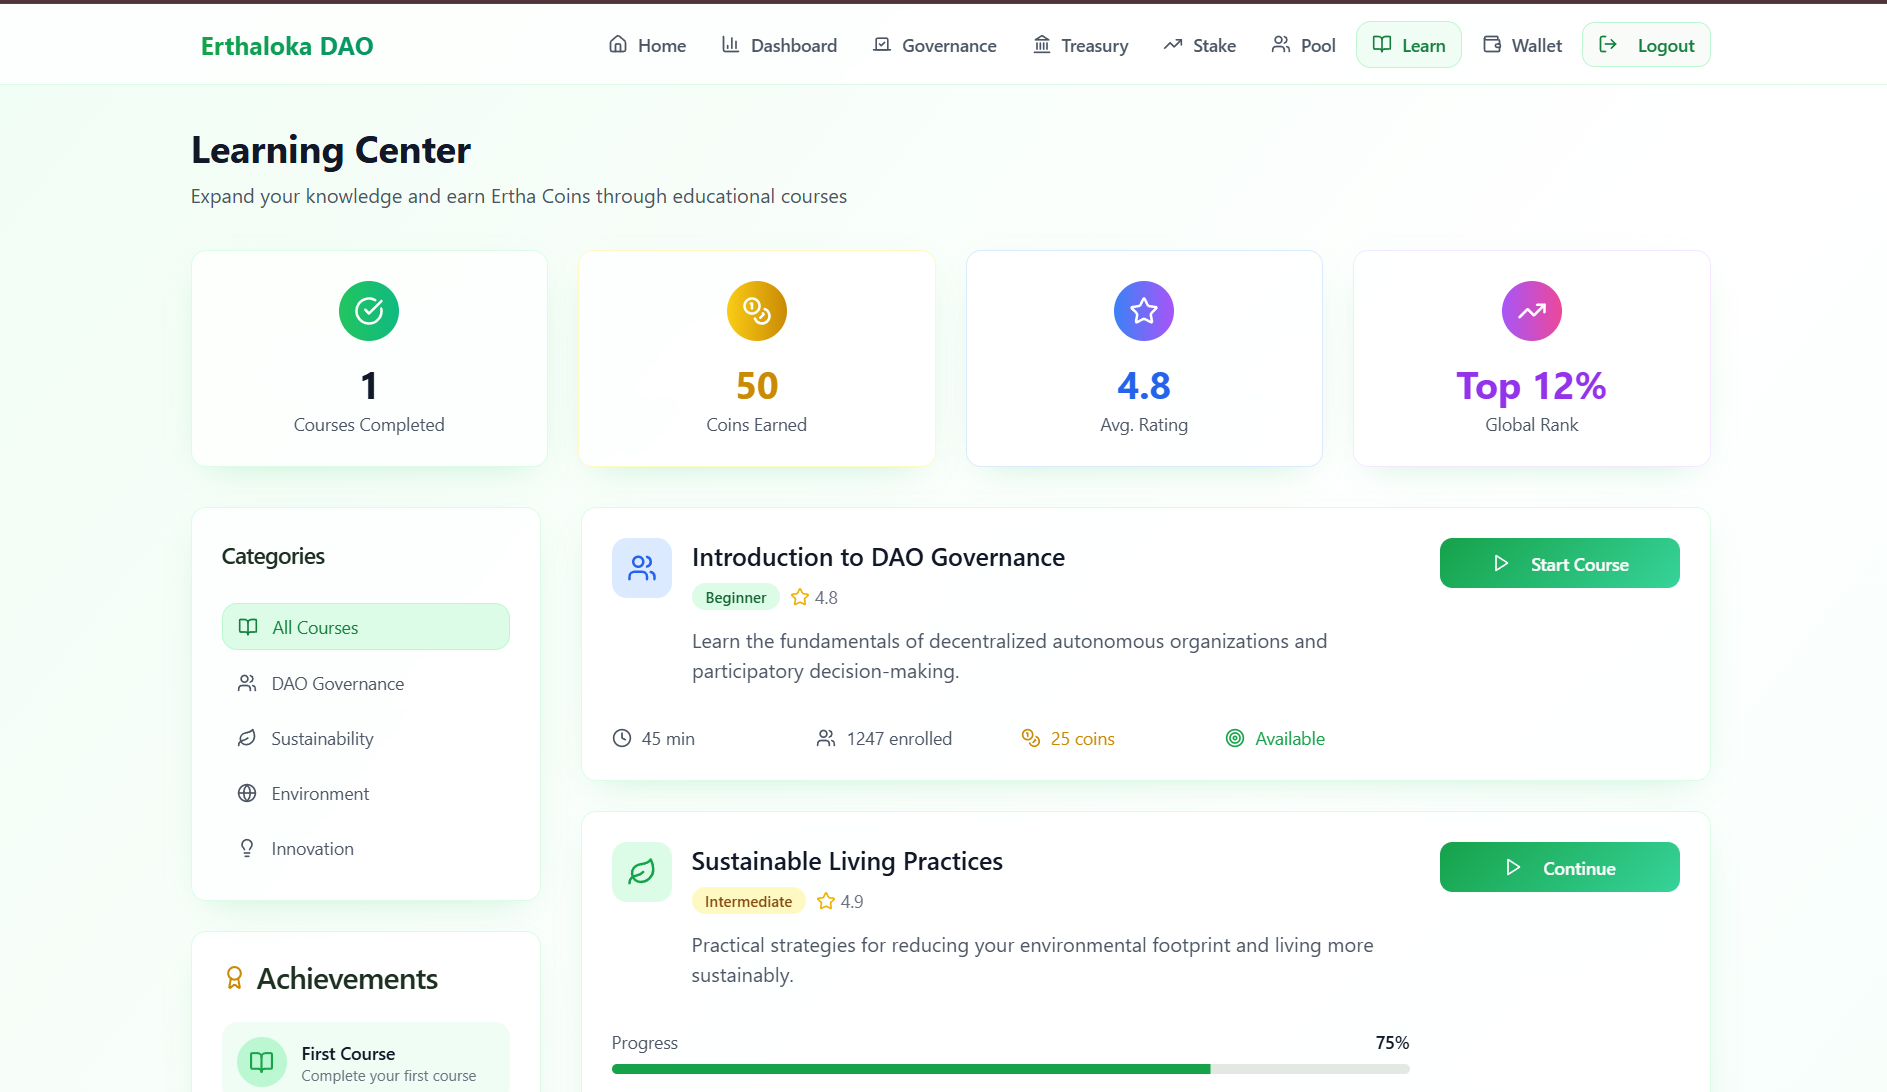Click the star Avg. Rating icon
The height and width of the screenshot is (1092, 1887).
(x=1144, y=311)
